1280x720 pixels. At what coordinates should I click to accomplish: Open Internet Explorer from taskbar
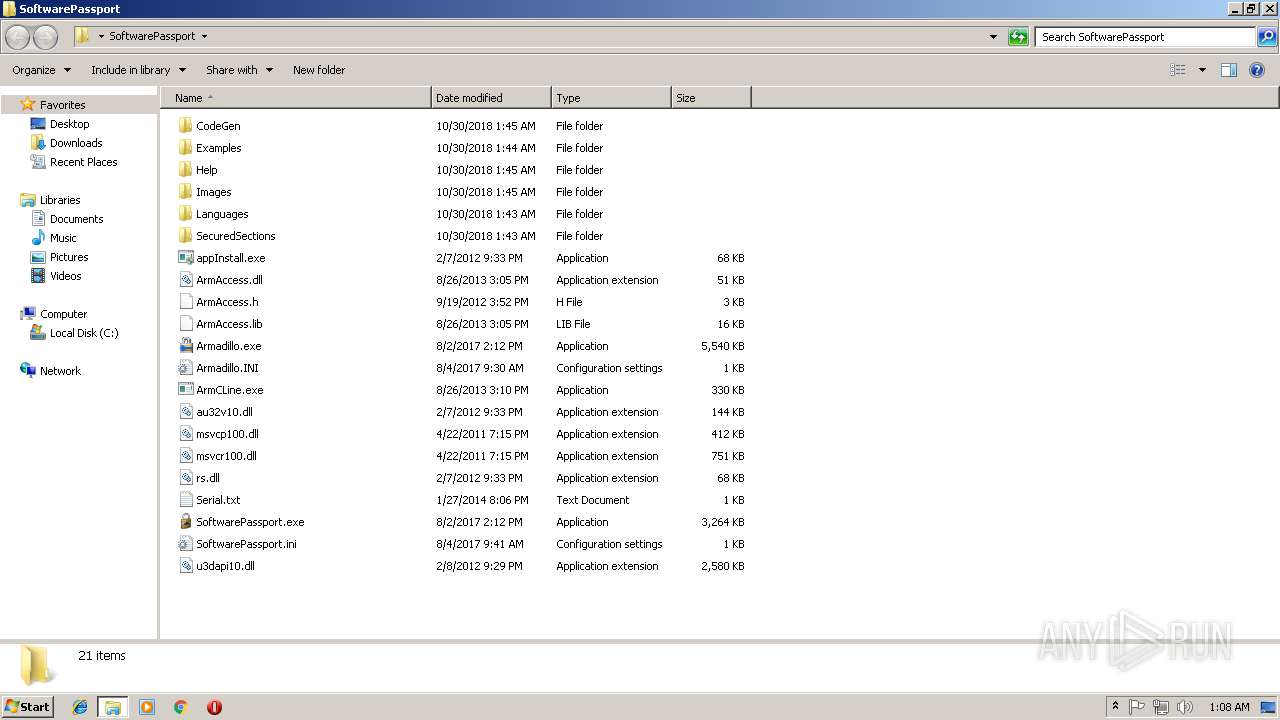(x=80, y=707)
